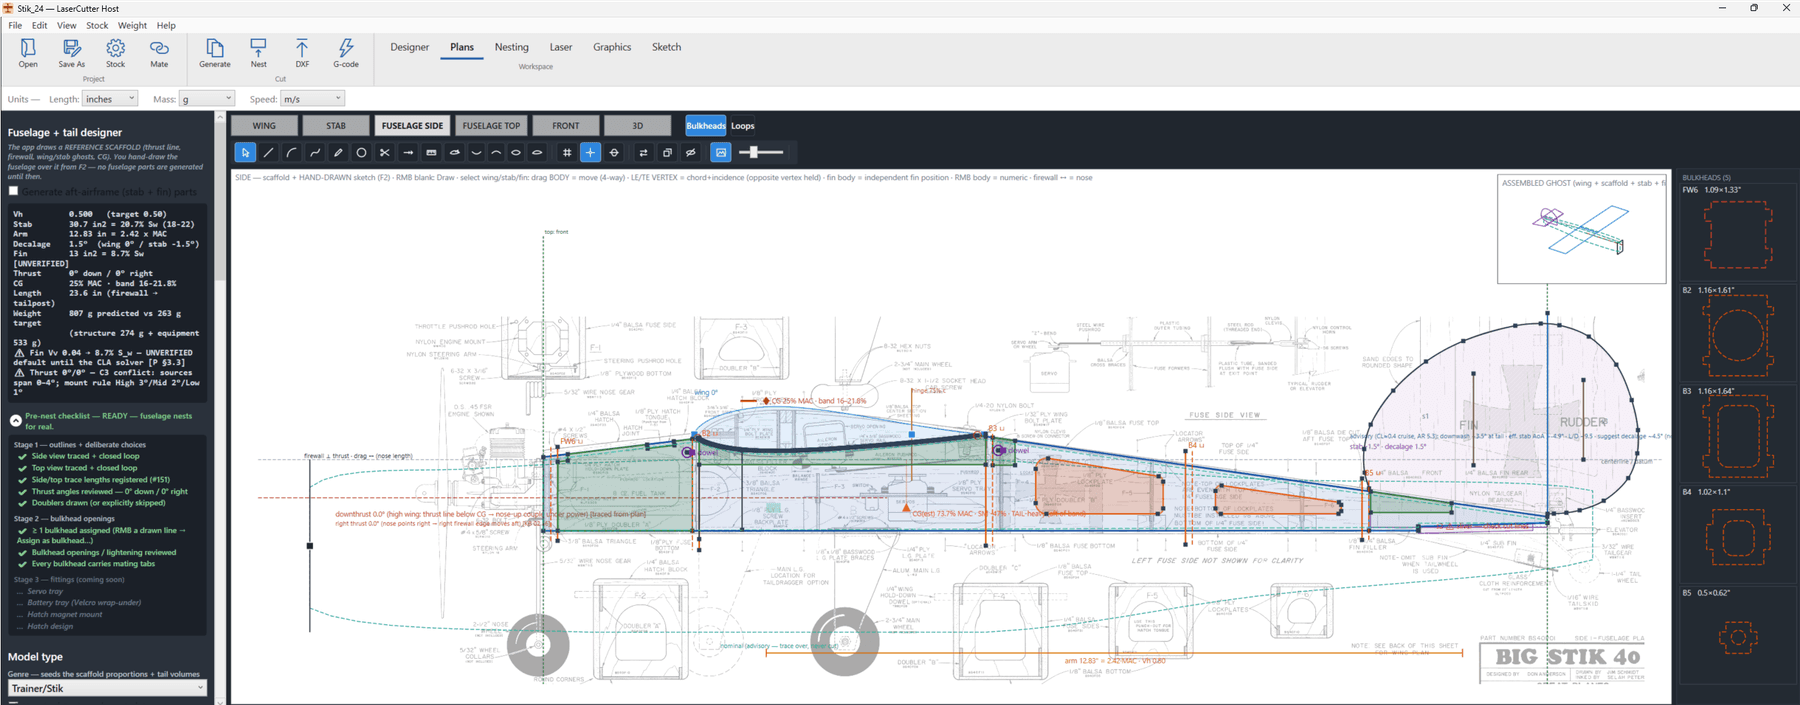Click the left panel vertical scrollbar

(x=220, y=408)
